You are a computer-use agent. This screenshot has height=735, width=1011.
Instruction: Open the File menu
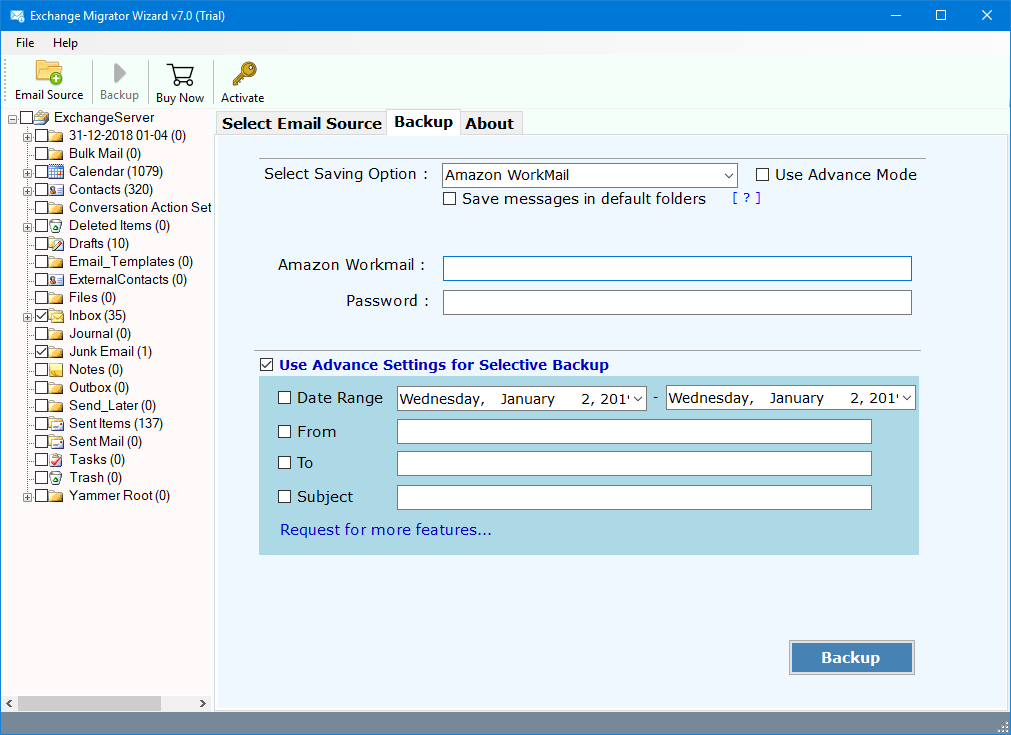point(25,43)
